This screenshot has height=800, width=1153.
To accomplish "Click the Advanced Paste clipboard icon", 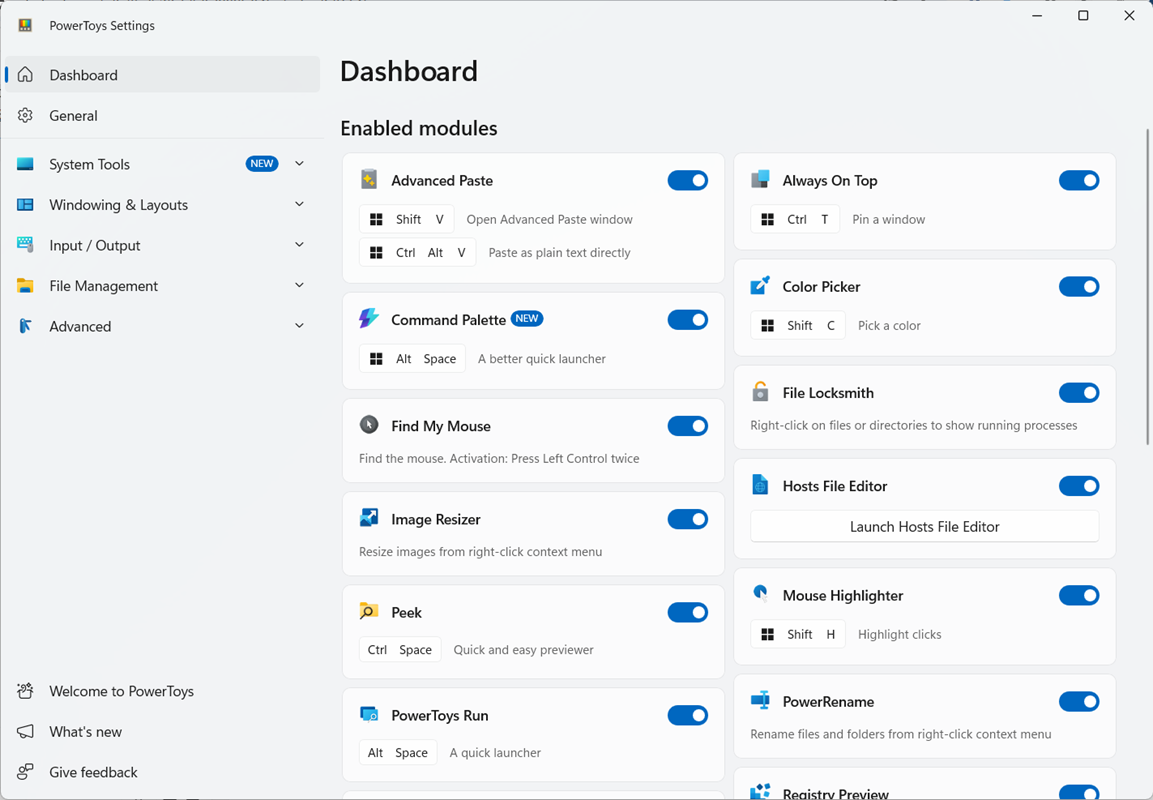I will point(369,179).
